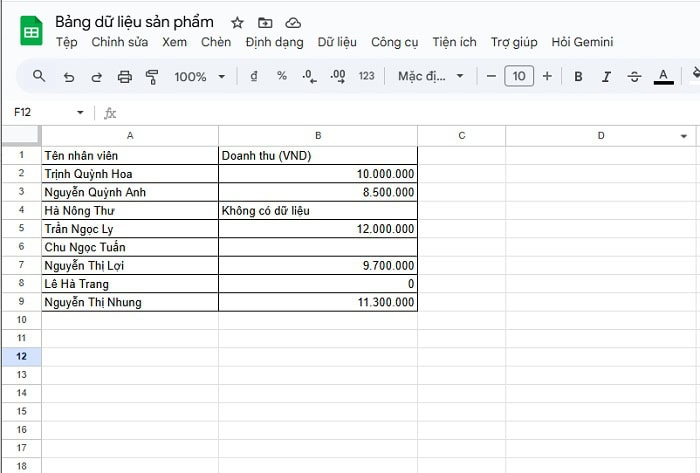Select column B header

pos(318,136)
